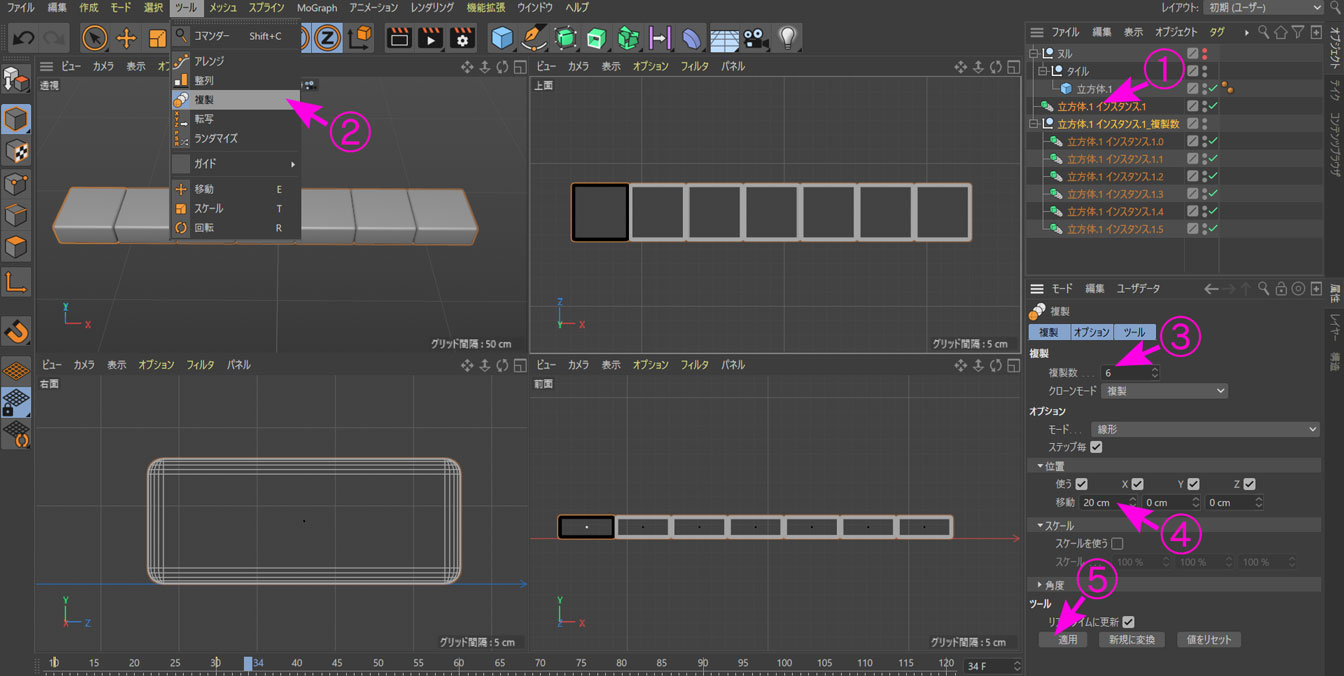Select the Move tool in top toolbar

126,39
